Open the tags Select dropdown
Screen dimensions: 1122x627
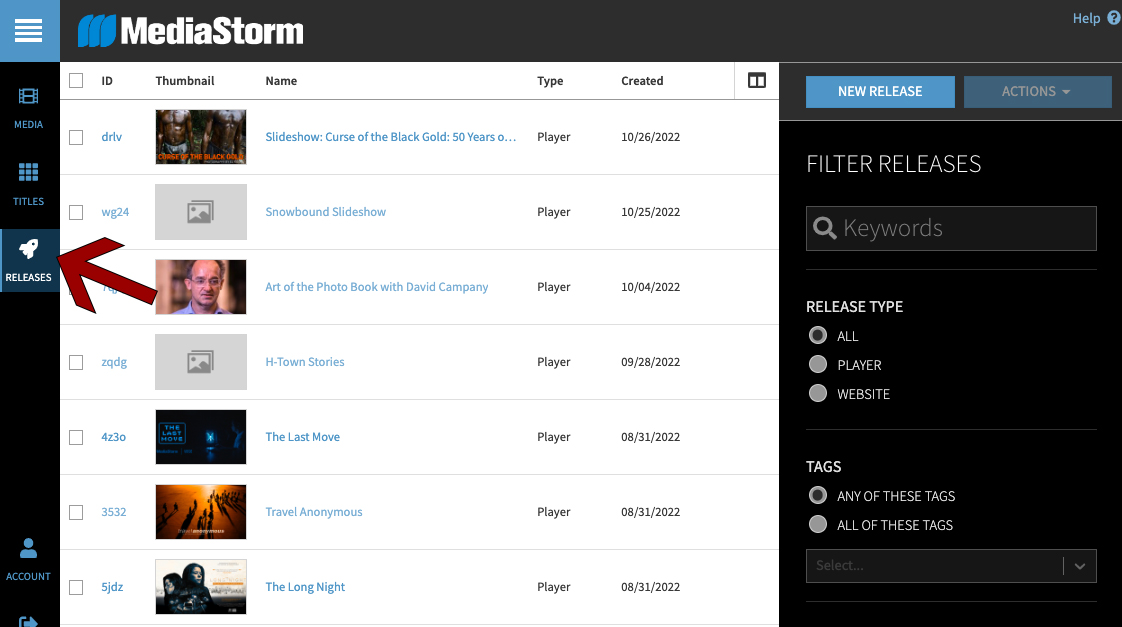[950, 566]
